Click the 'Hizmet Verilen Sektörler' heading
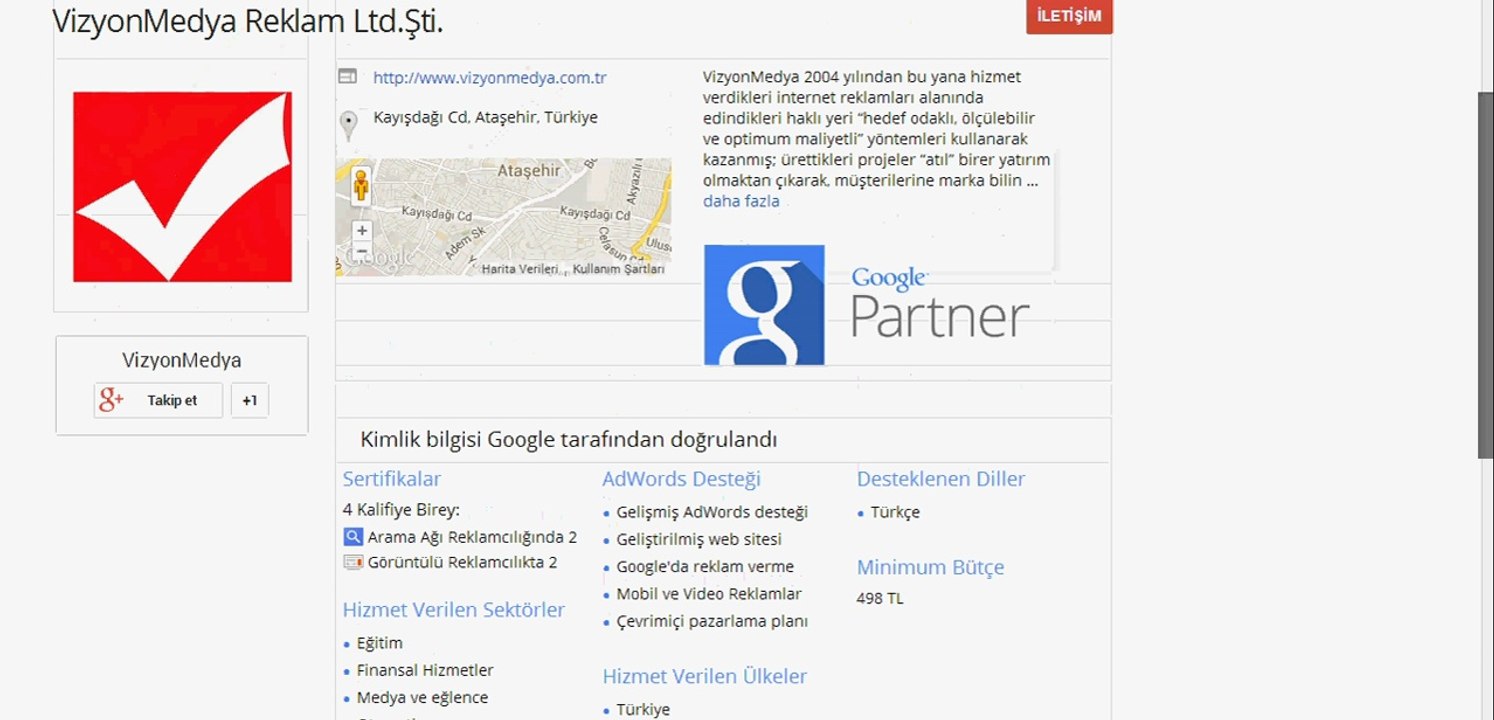1494x720 pixels. pyautogui.click(x=454, y=610)
